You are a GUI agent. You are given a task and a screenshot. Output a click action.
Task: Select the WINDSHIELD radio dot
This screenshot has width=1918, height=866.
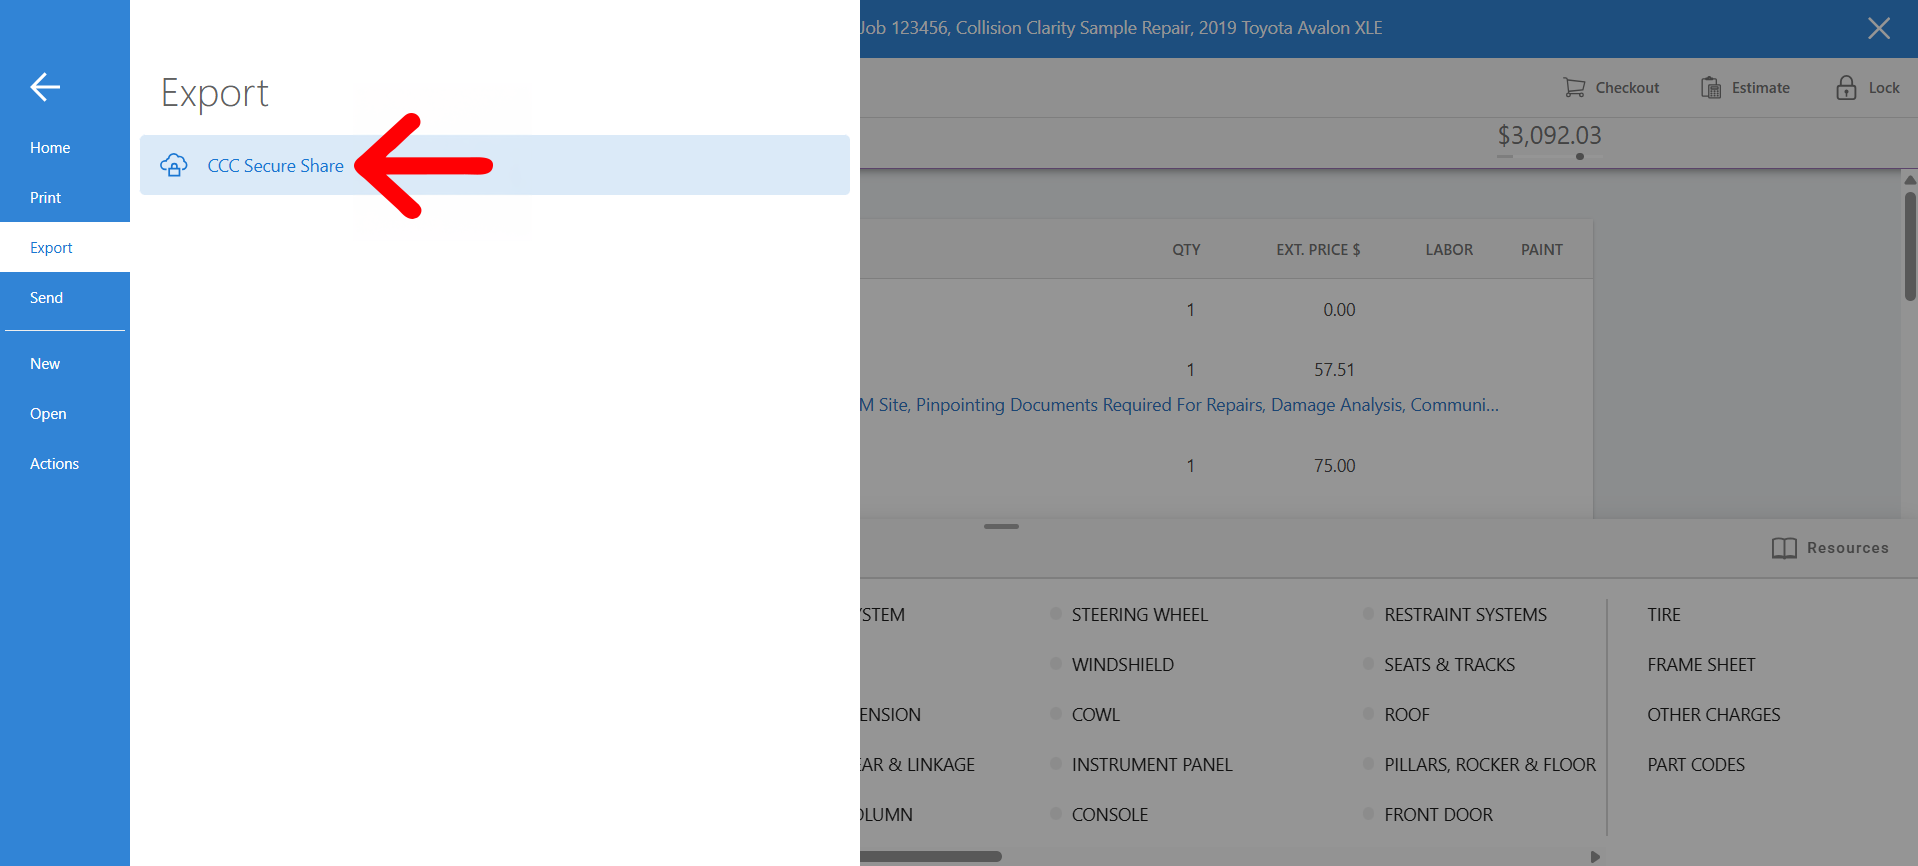[1056, 664]
